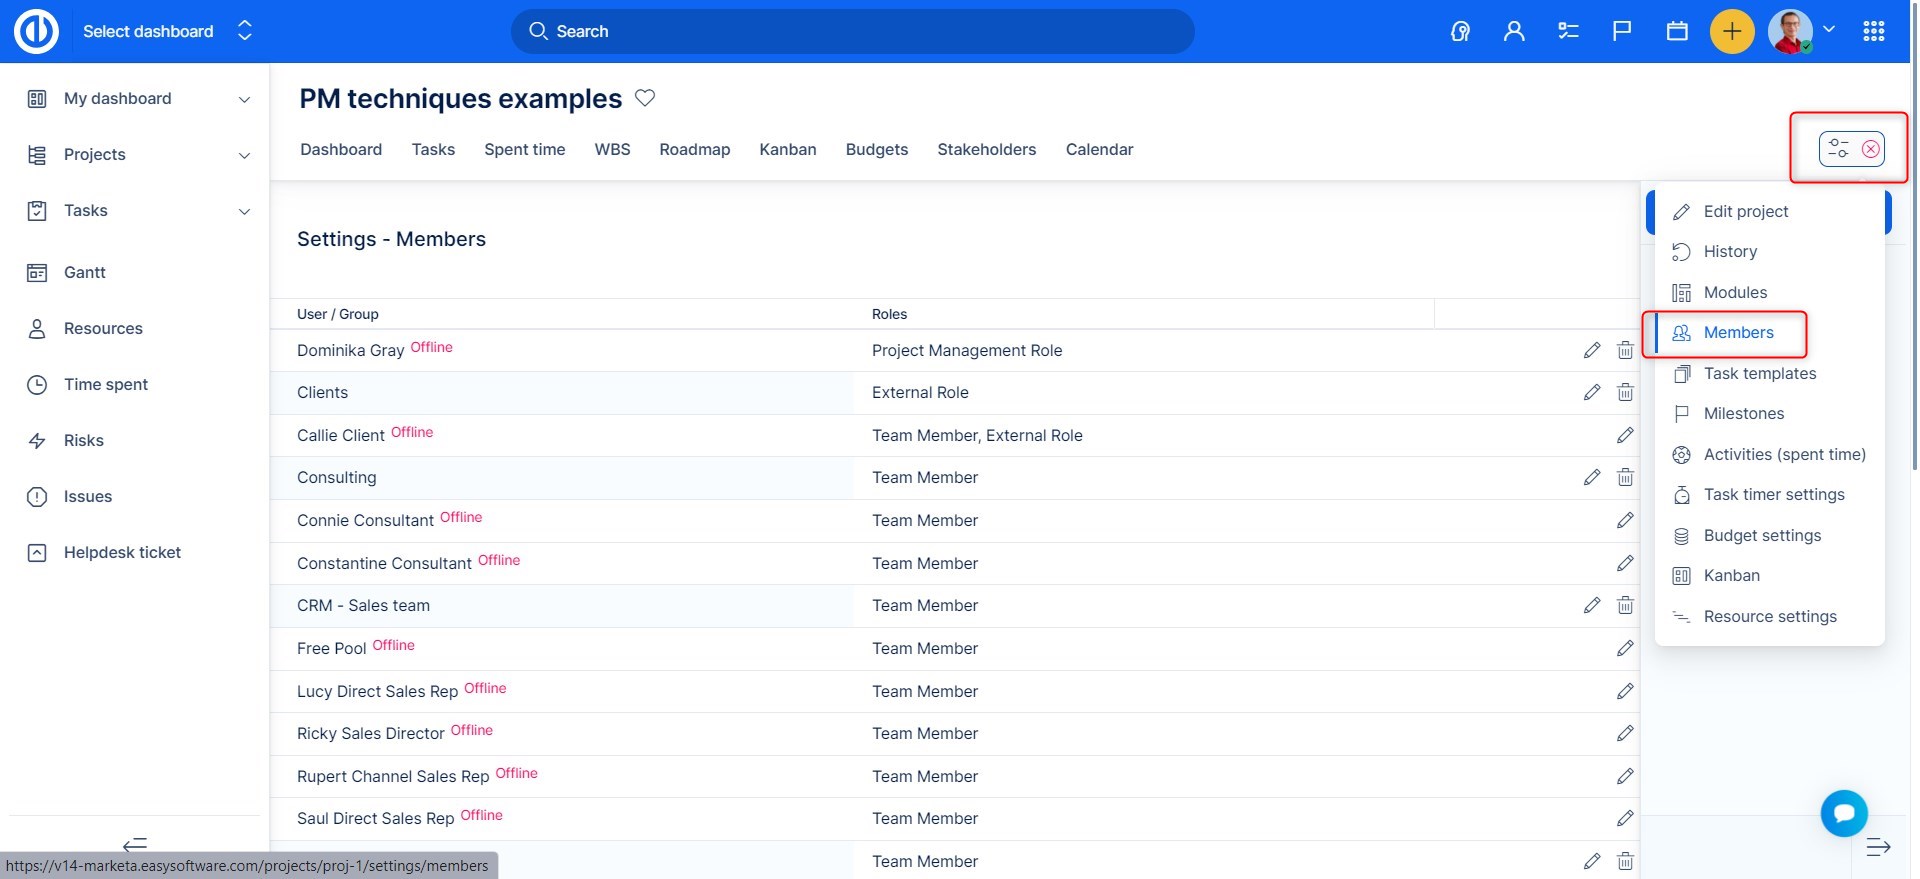This screenshot has height=879, width=1920.
Task: Open Gantt from the sidebar
Action: pyautogui.click(x=85, y=272)
